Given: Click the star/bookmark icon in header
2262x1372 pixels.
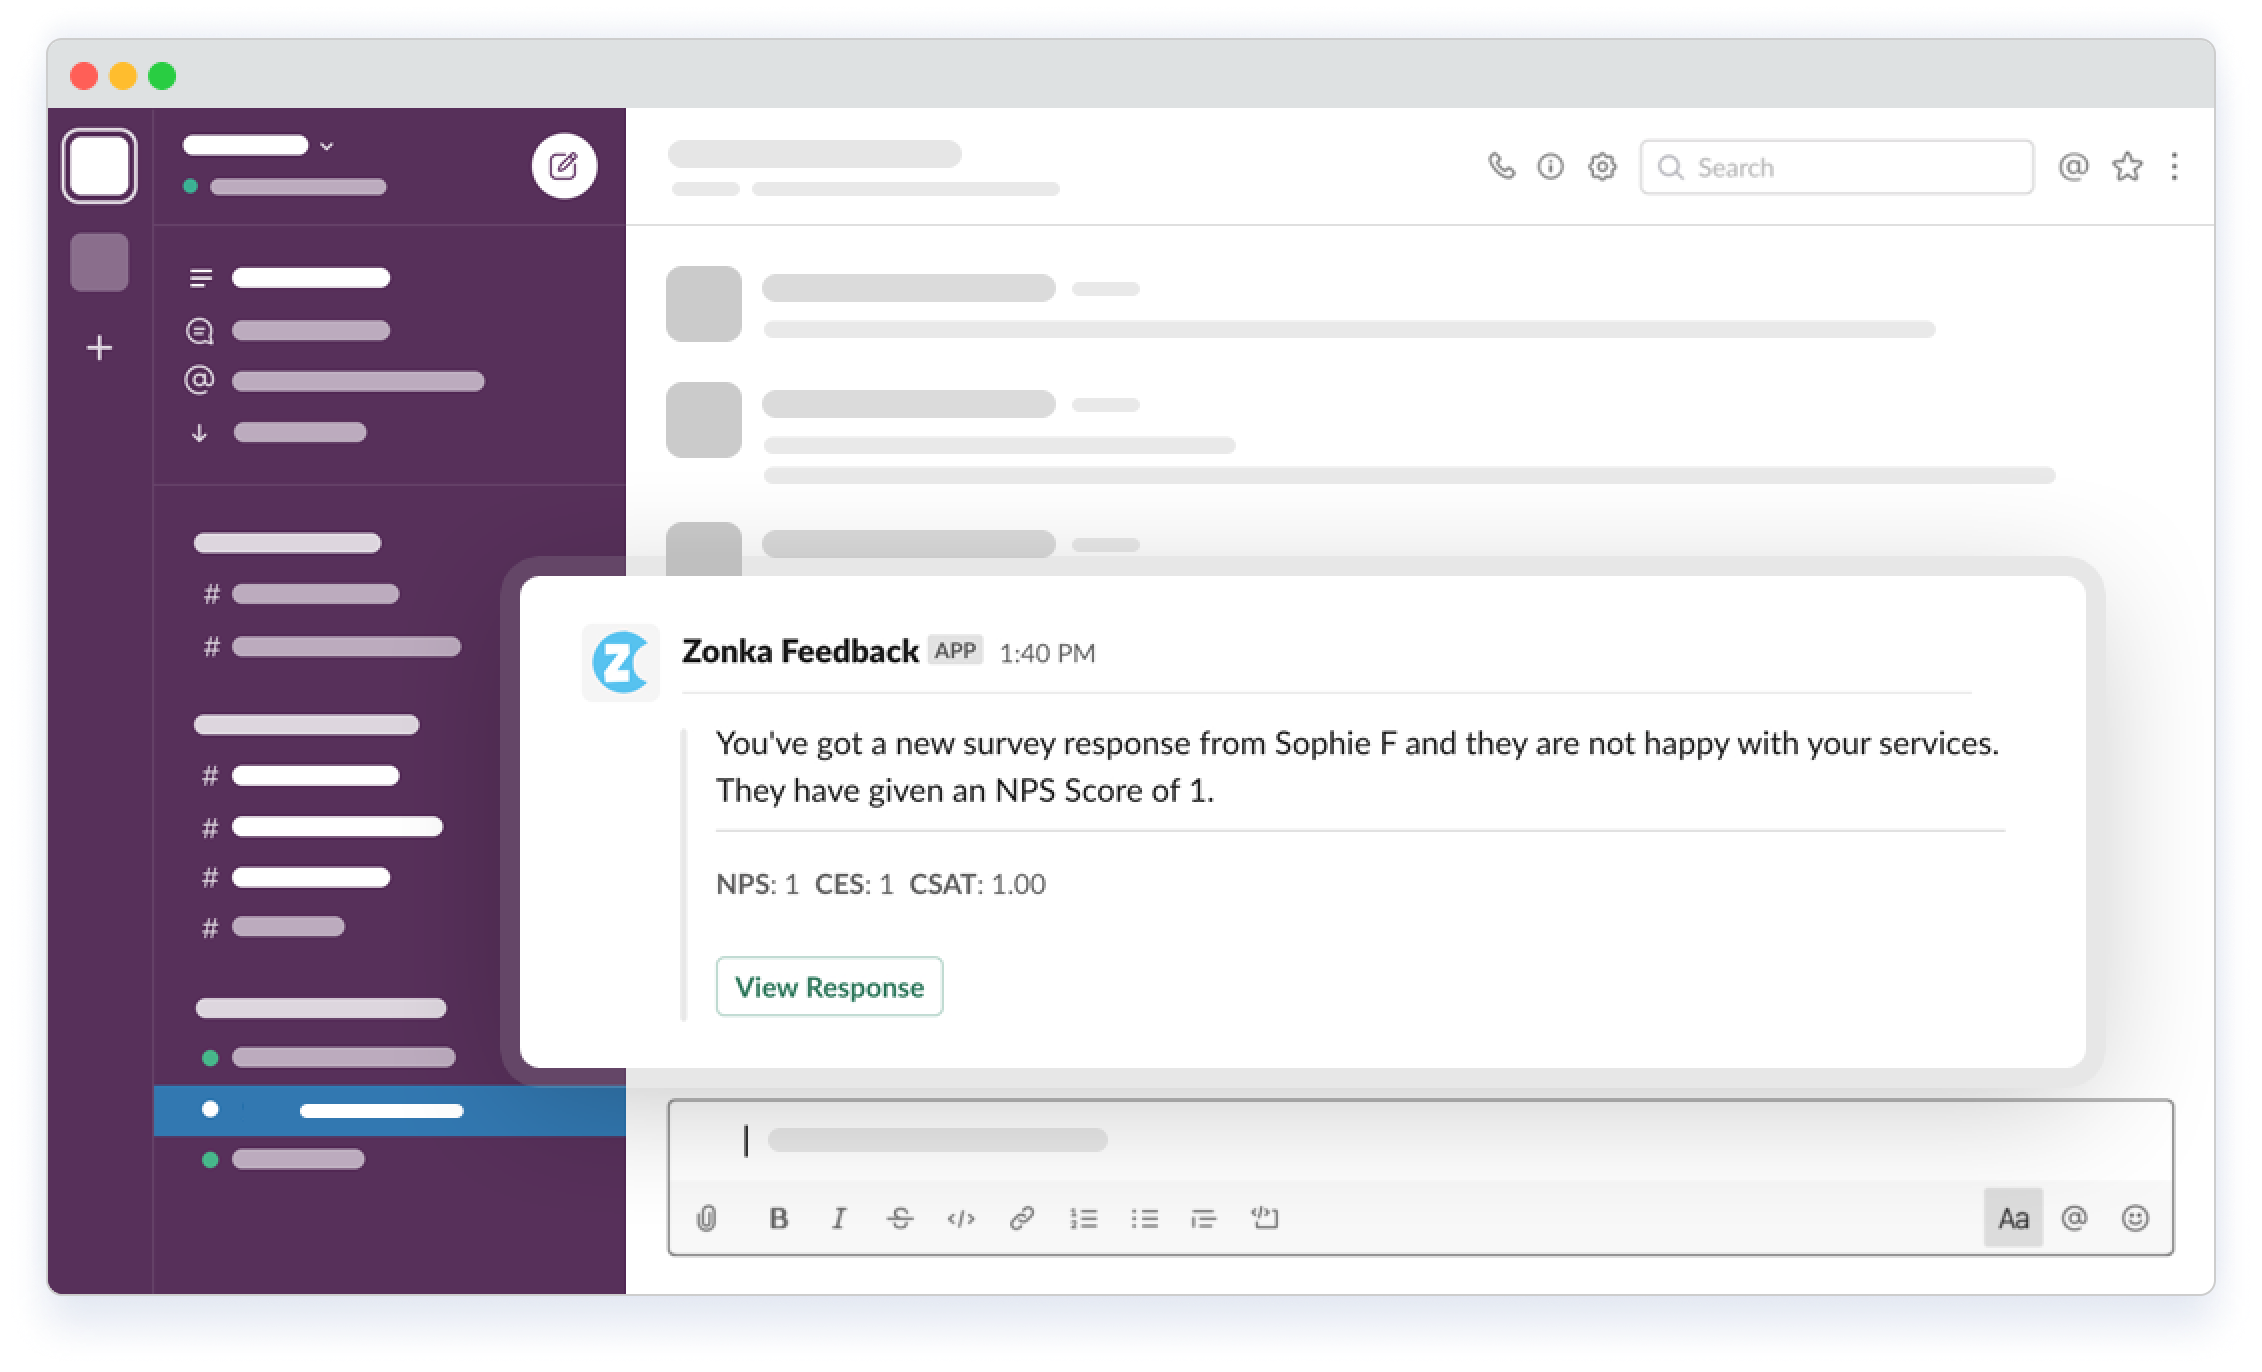Looking at the screenshot, I should click(x=2128, y=166).
